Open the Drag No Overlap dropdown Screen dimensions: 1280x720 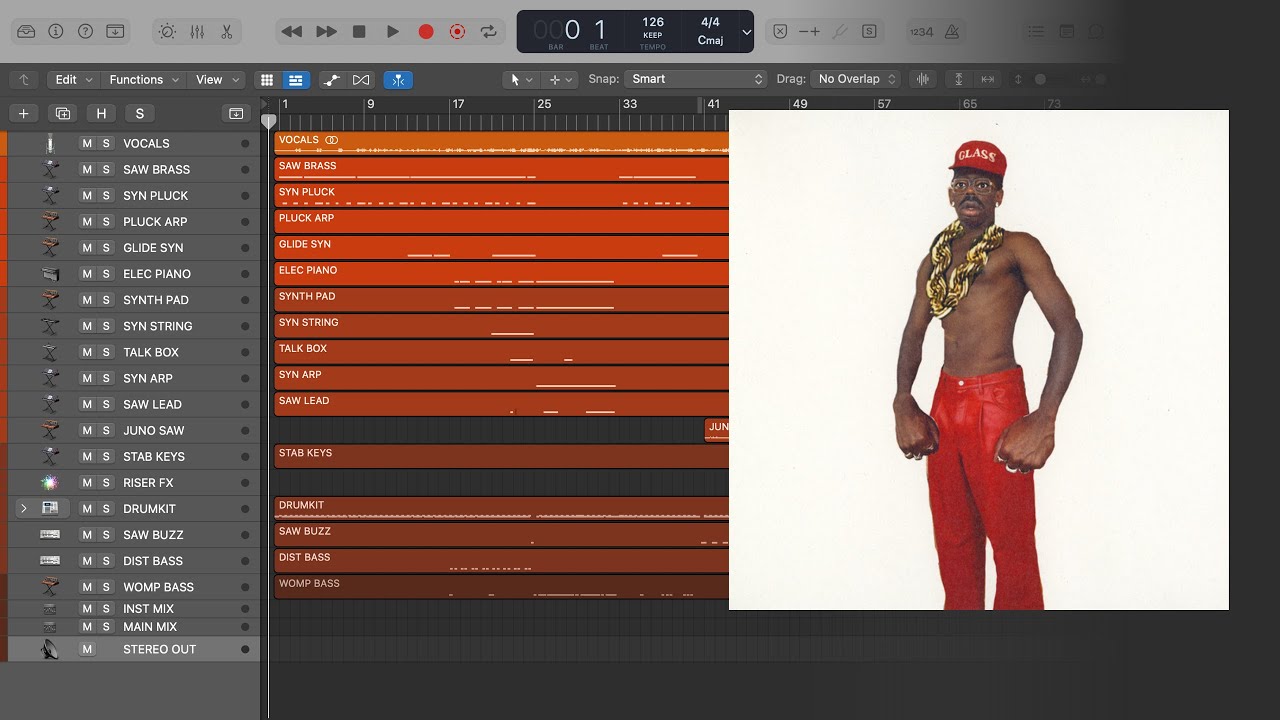tap(855, 79)
